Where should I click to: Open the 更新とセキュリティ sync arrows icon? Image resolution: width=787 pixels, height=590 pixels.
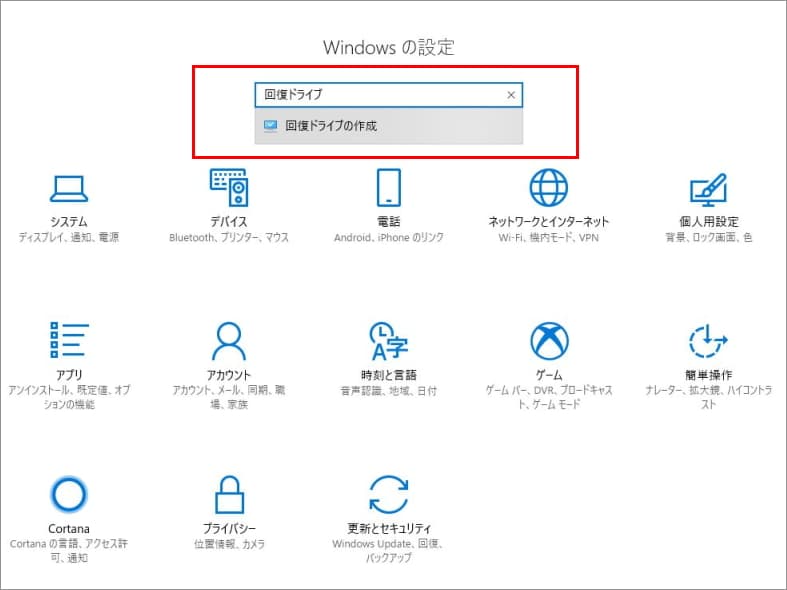(388, 495)
